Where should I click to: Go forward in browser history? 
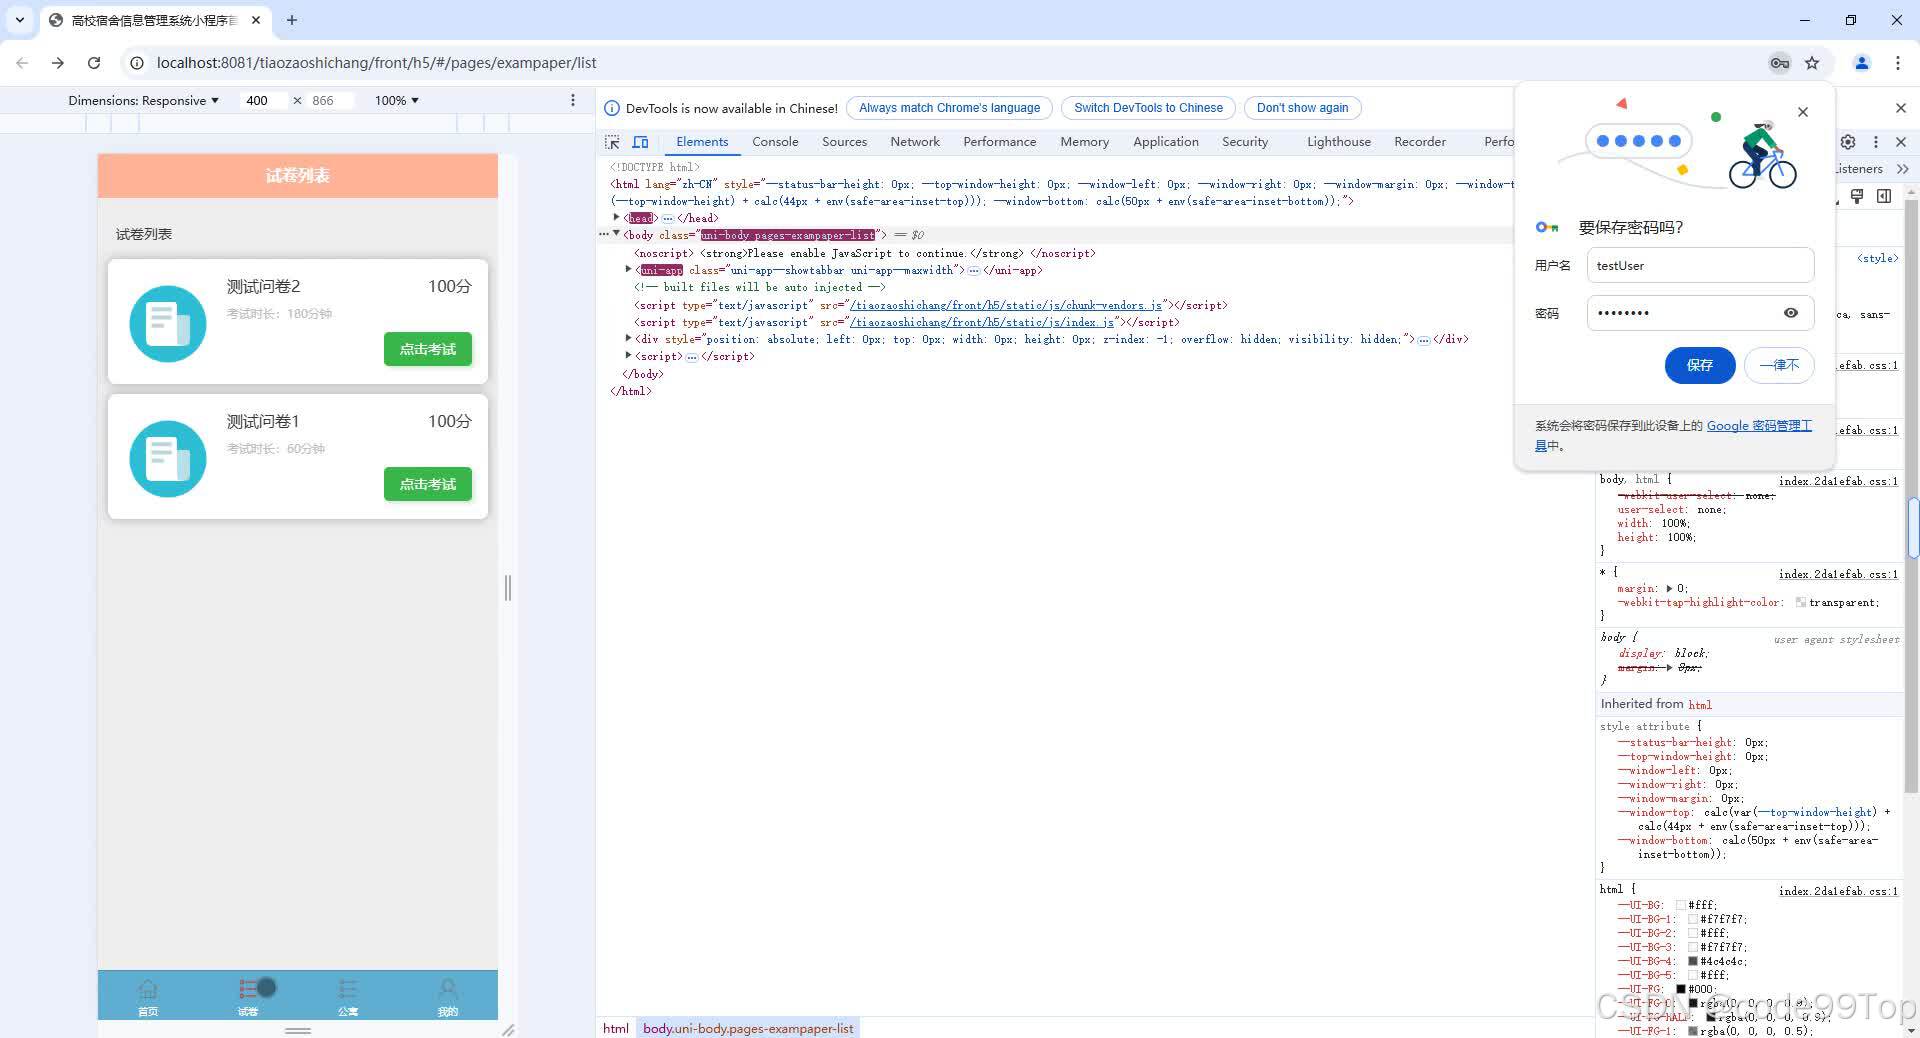58,63
